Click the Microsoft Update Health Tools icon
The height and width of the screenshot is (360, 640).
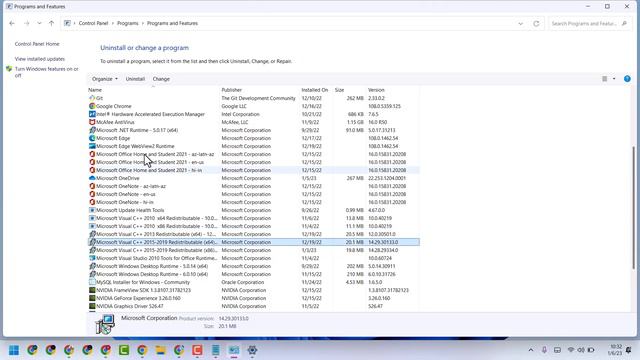tap(92, 210)
